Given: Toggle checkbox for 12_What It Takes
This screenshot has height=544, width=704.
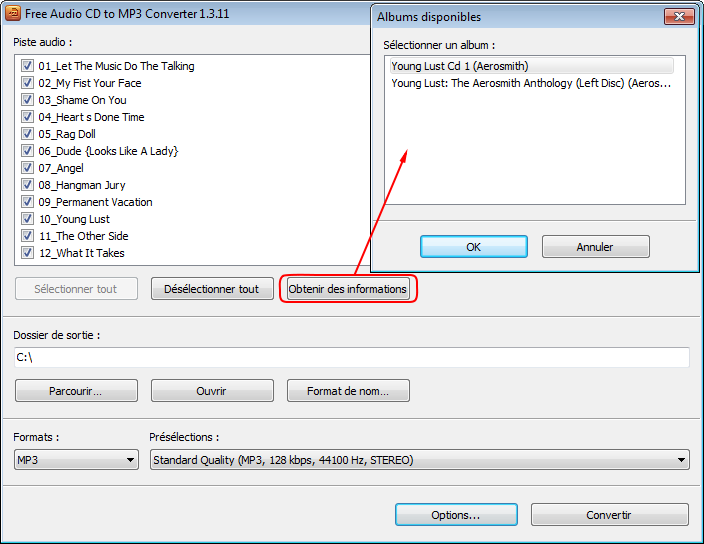Looking at the screenshot, I should (27, 253).
